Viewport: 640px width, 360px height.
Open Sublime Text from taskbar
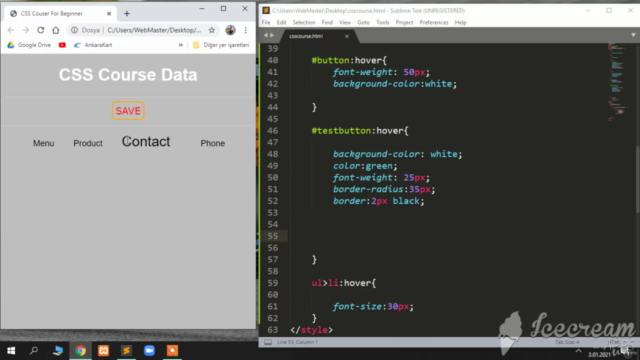(126, 351)
